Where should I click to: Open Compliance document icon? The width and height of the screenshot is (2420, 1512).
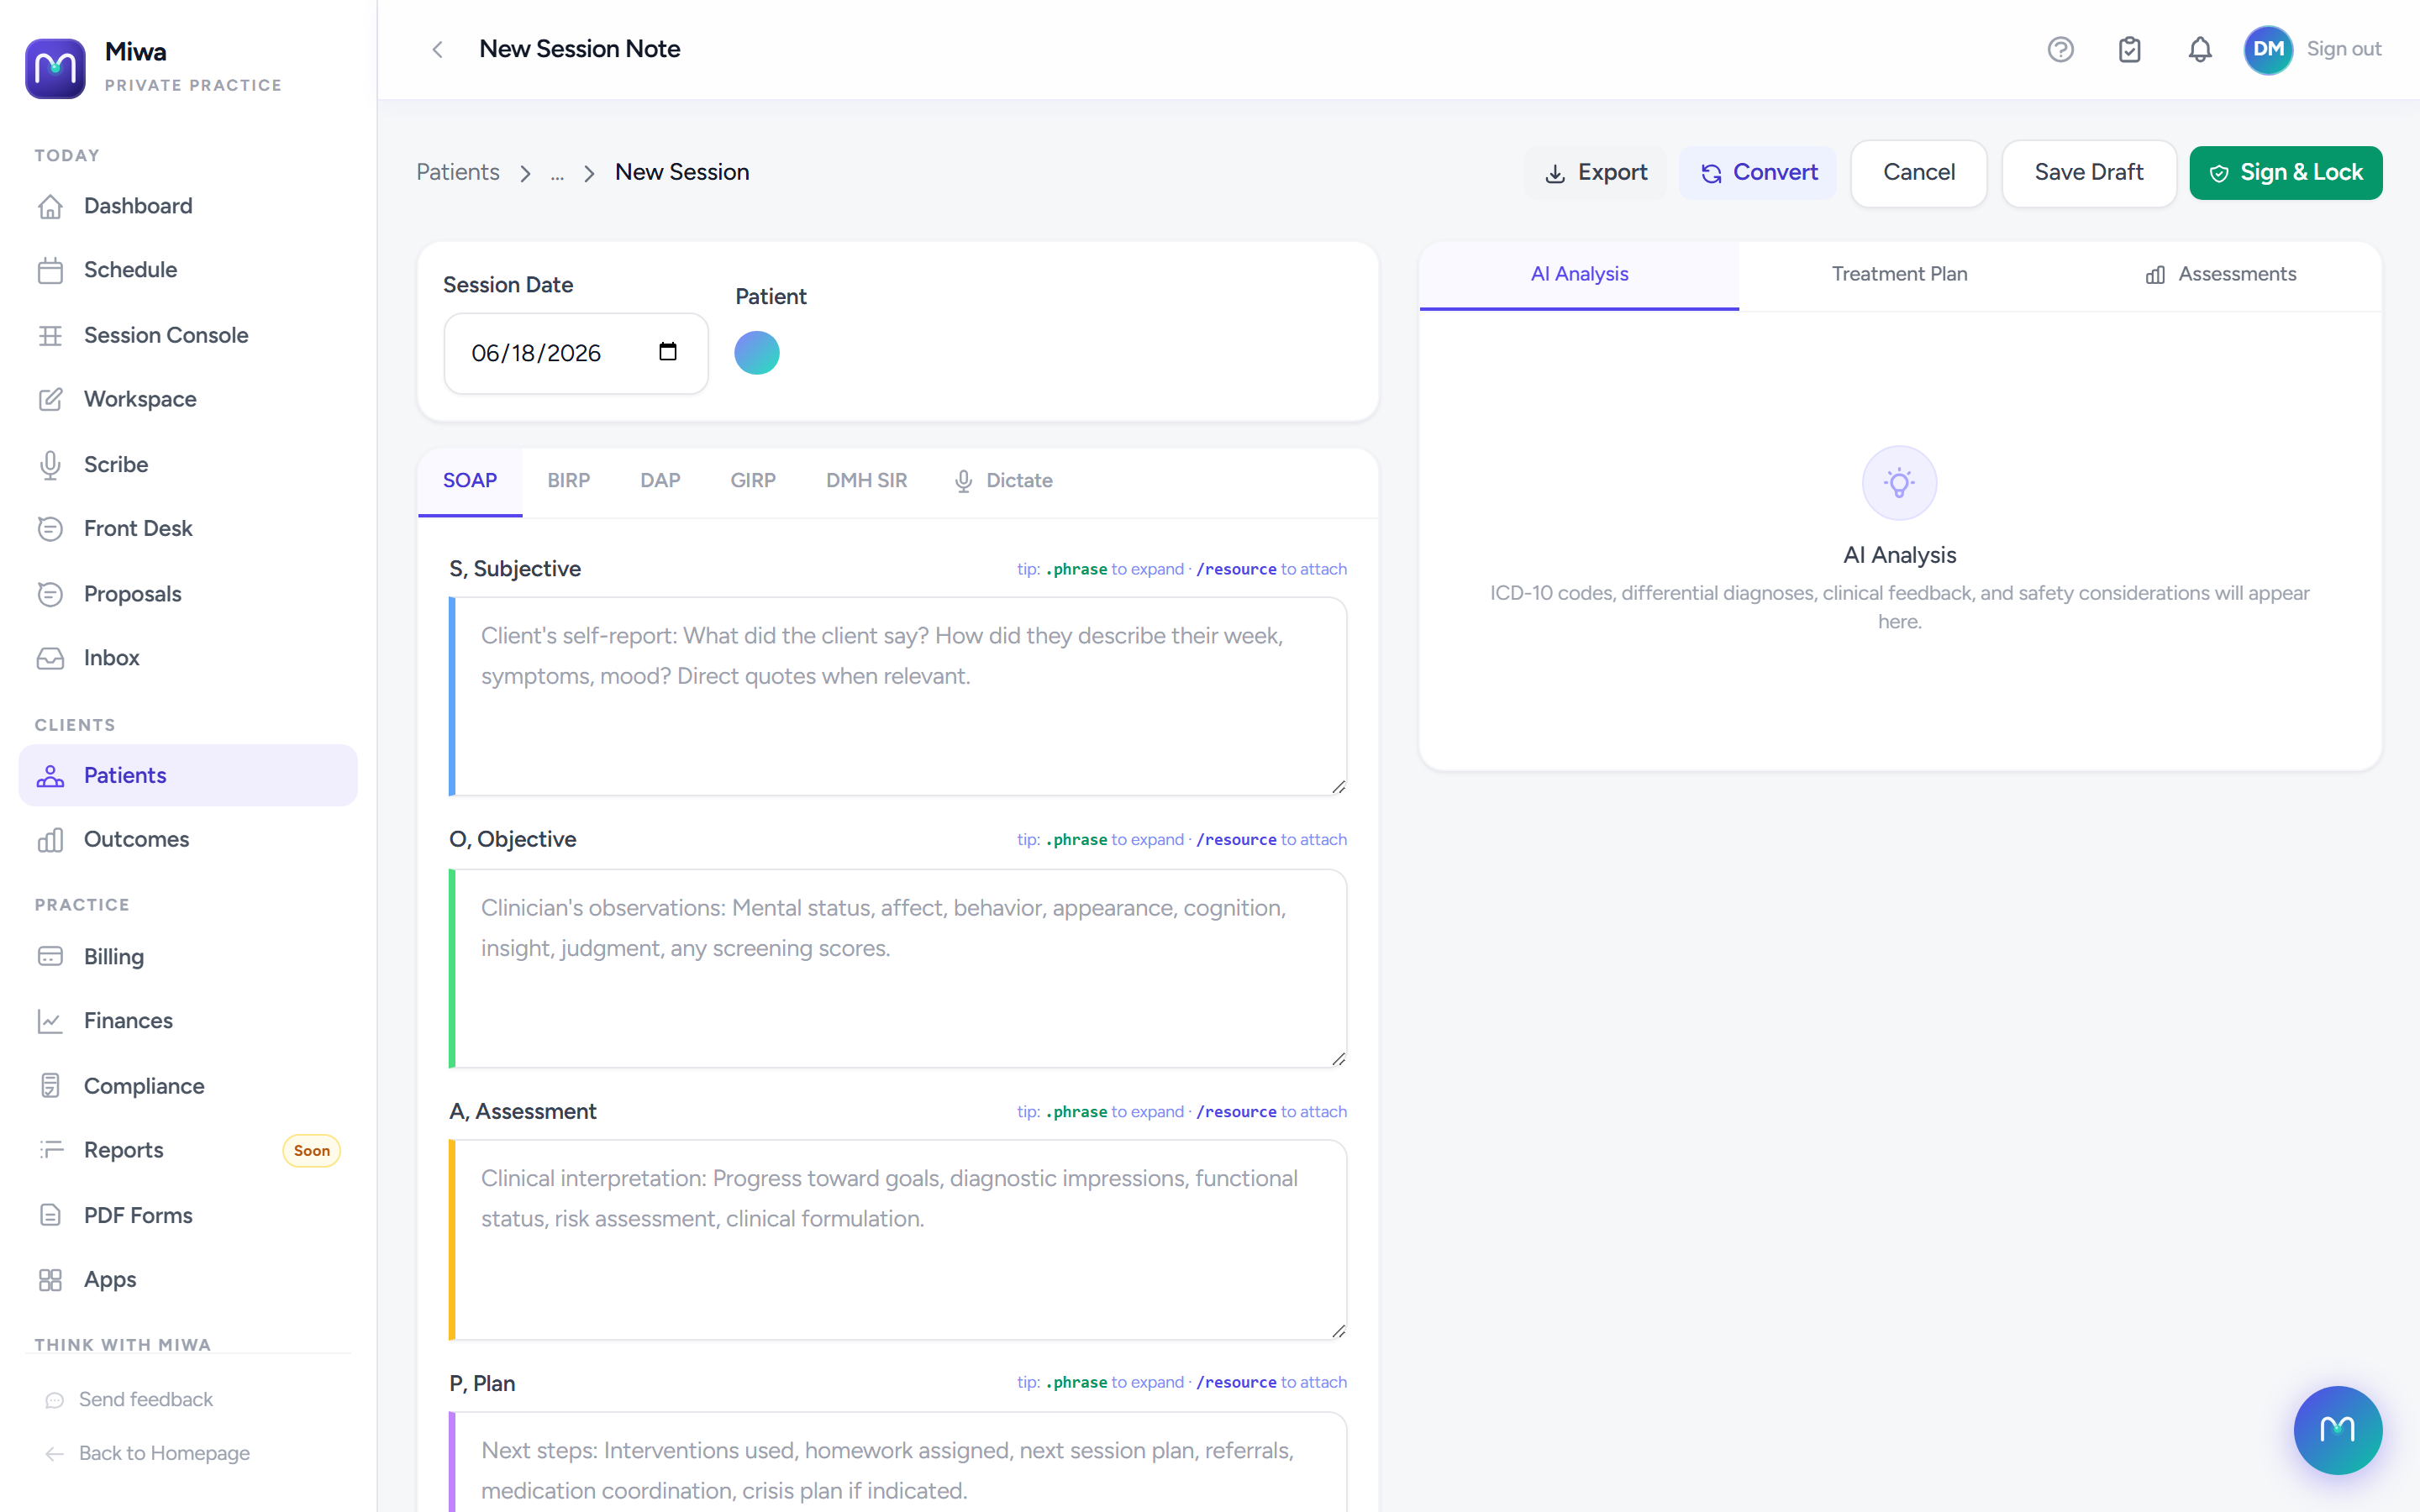point(50,1086)
